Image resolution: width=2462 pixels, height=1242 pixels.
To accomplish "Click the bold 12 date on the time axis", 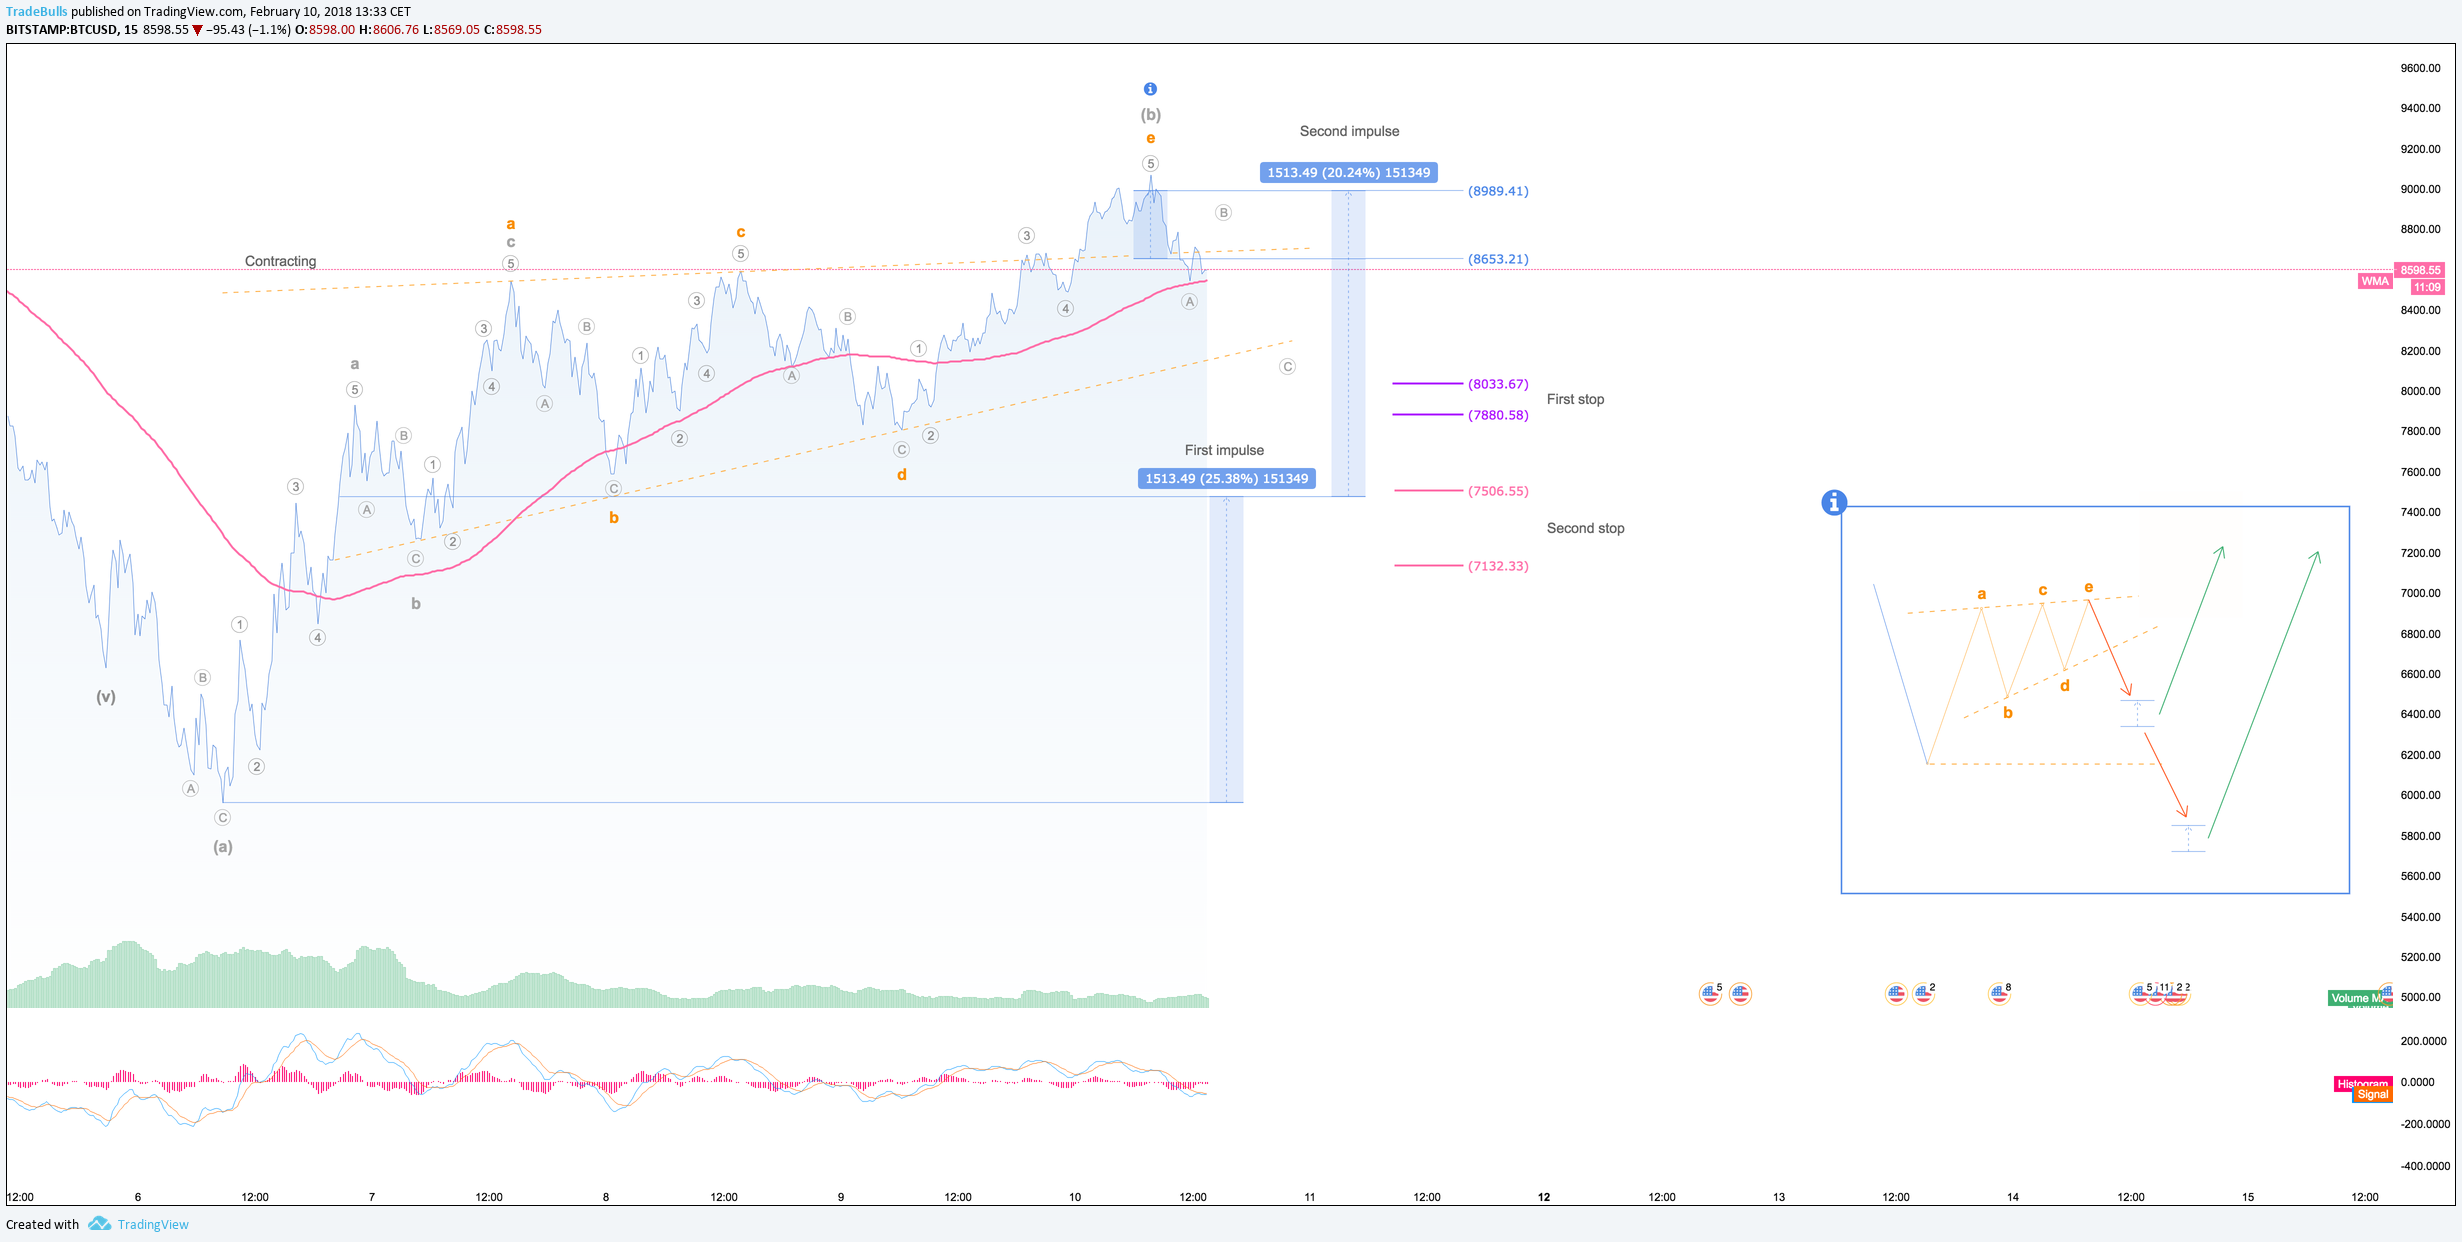I will 1544,1197.
